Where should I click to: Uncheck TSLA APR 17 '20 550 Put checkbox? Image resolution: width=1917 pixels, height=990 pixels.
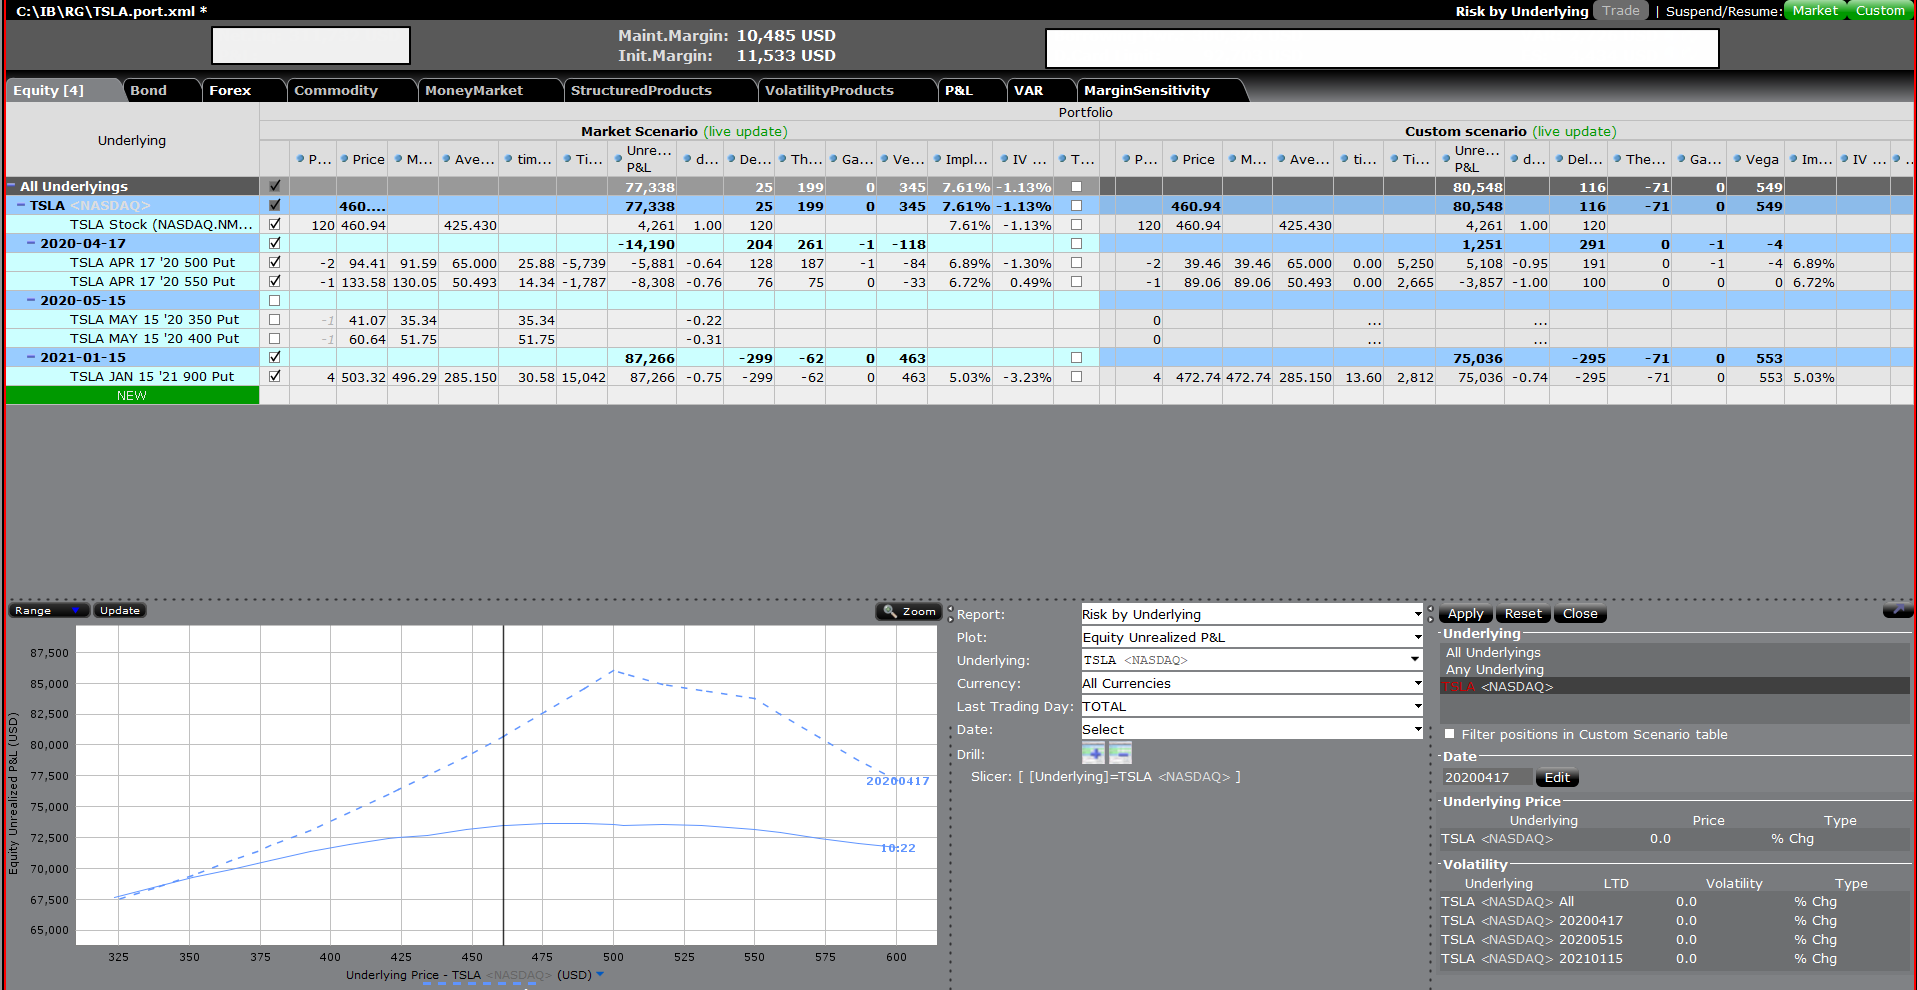275,281
